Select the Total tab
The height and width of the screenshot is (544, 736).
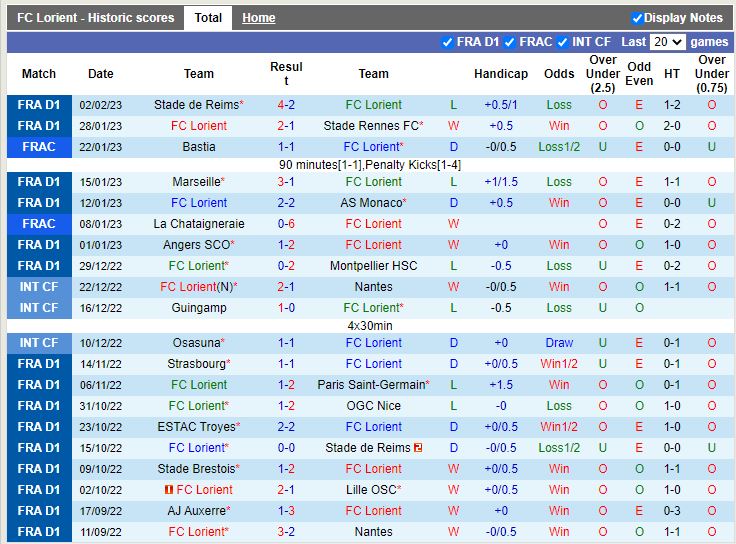(x=208, y=18)
